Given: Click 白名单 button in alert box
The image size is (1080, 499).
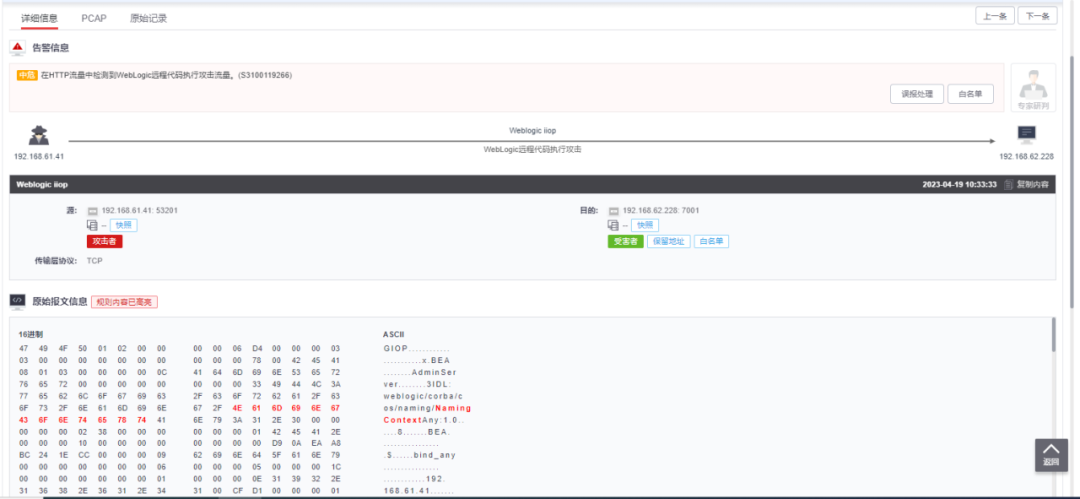Looking at the screenshot, I should (x=970, y=94).
